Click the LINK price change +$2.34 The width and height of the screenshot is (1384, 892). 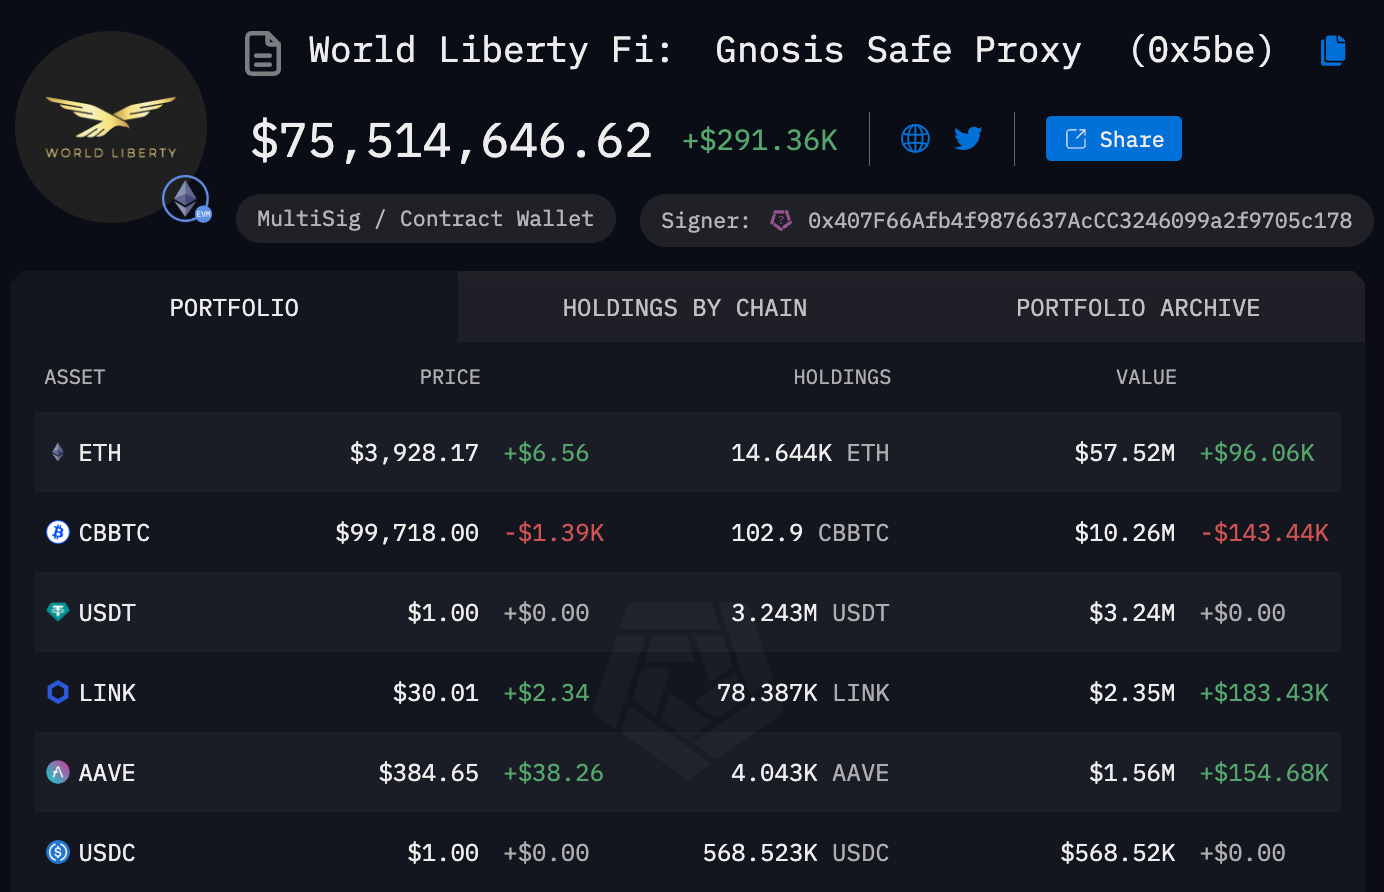pos(546,693)
